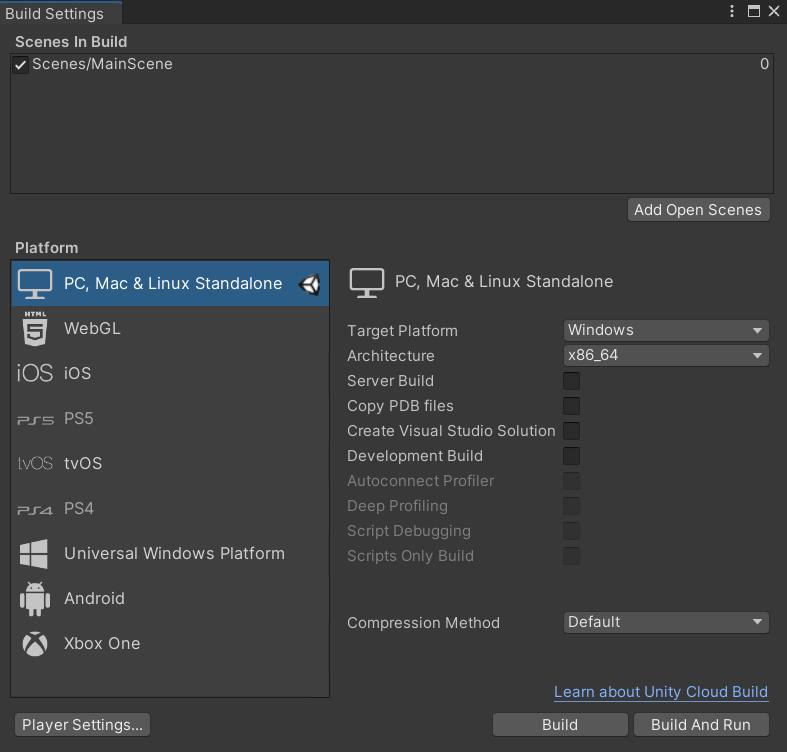
Task: Select the iOS platform
Action: (170, 373)
